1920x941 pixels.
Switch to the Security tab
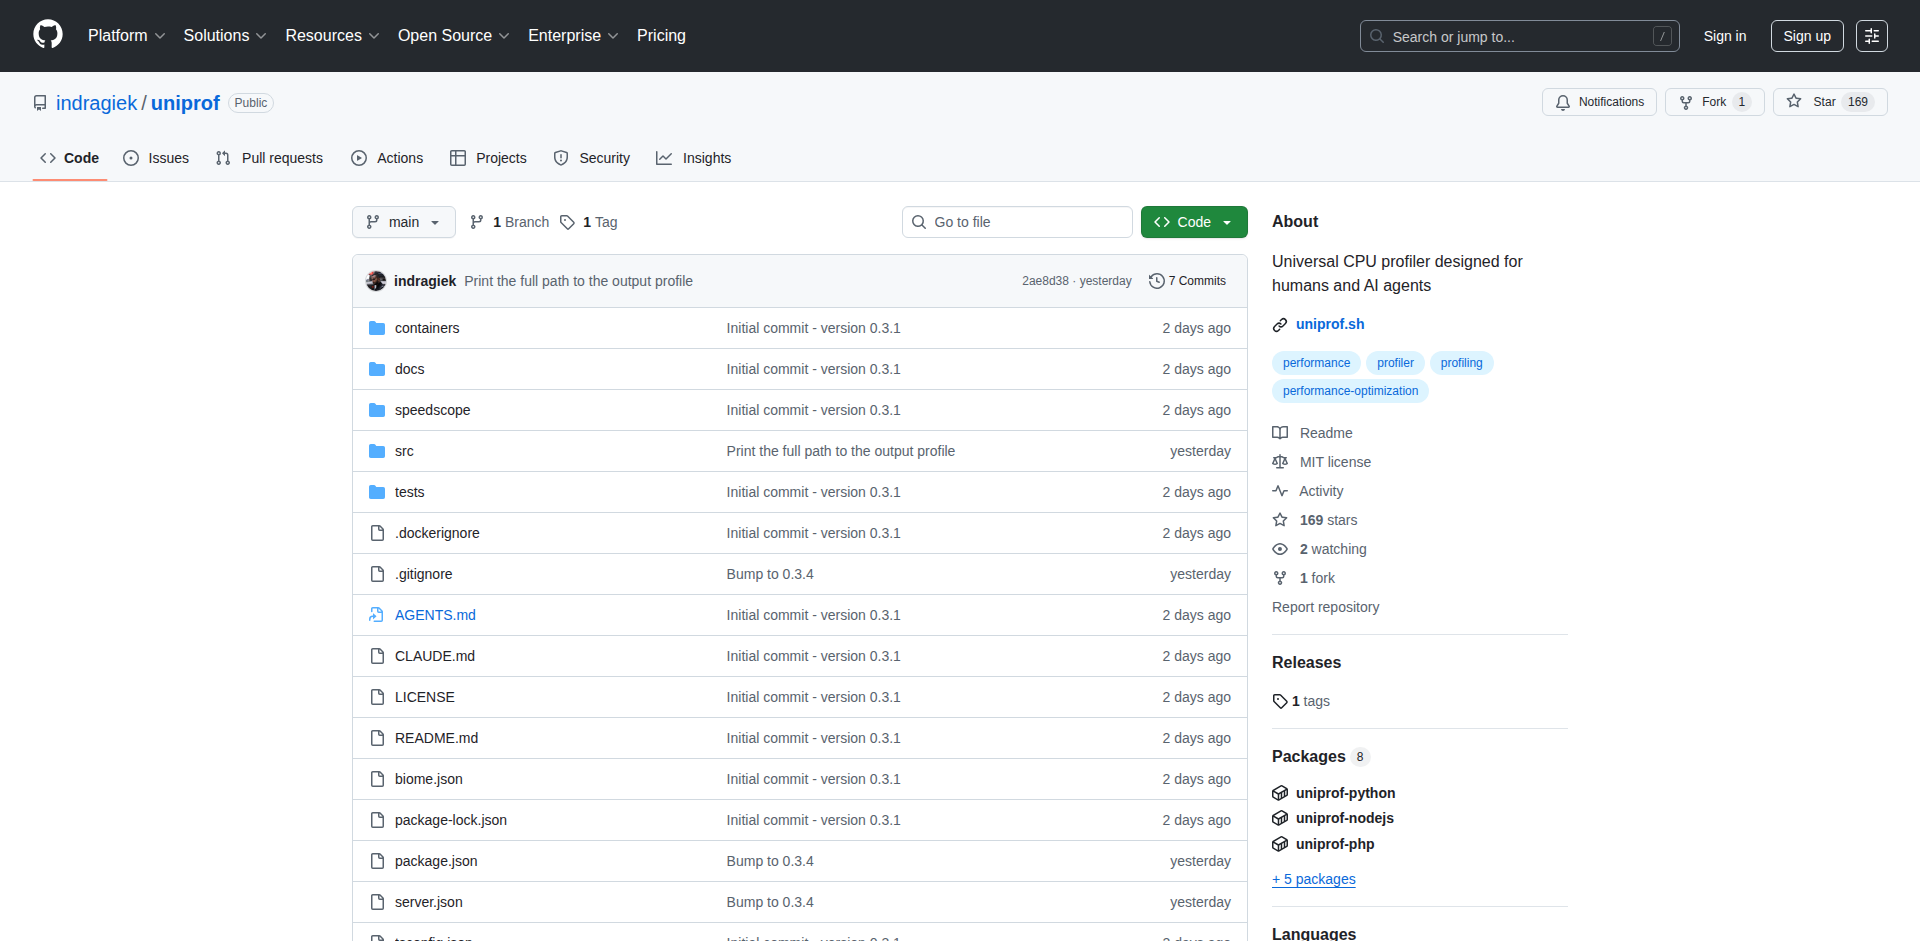(592, 158)
